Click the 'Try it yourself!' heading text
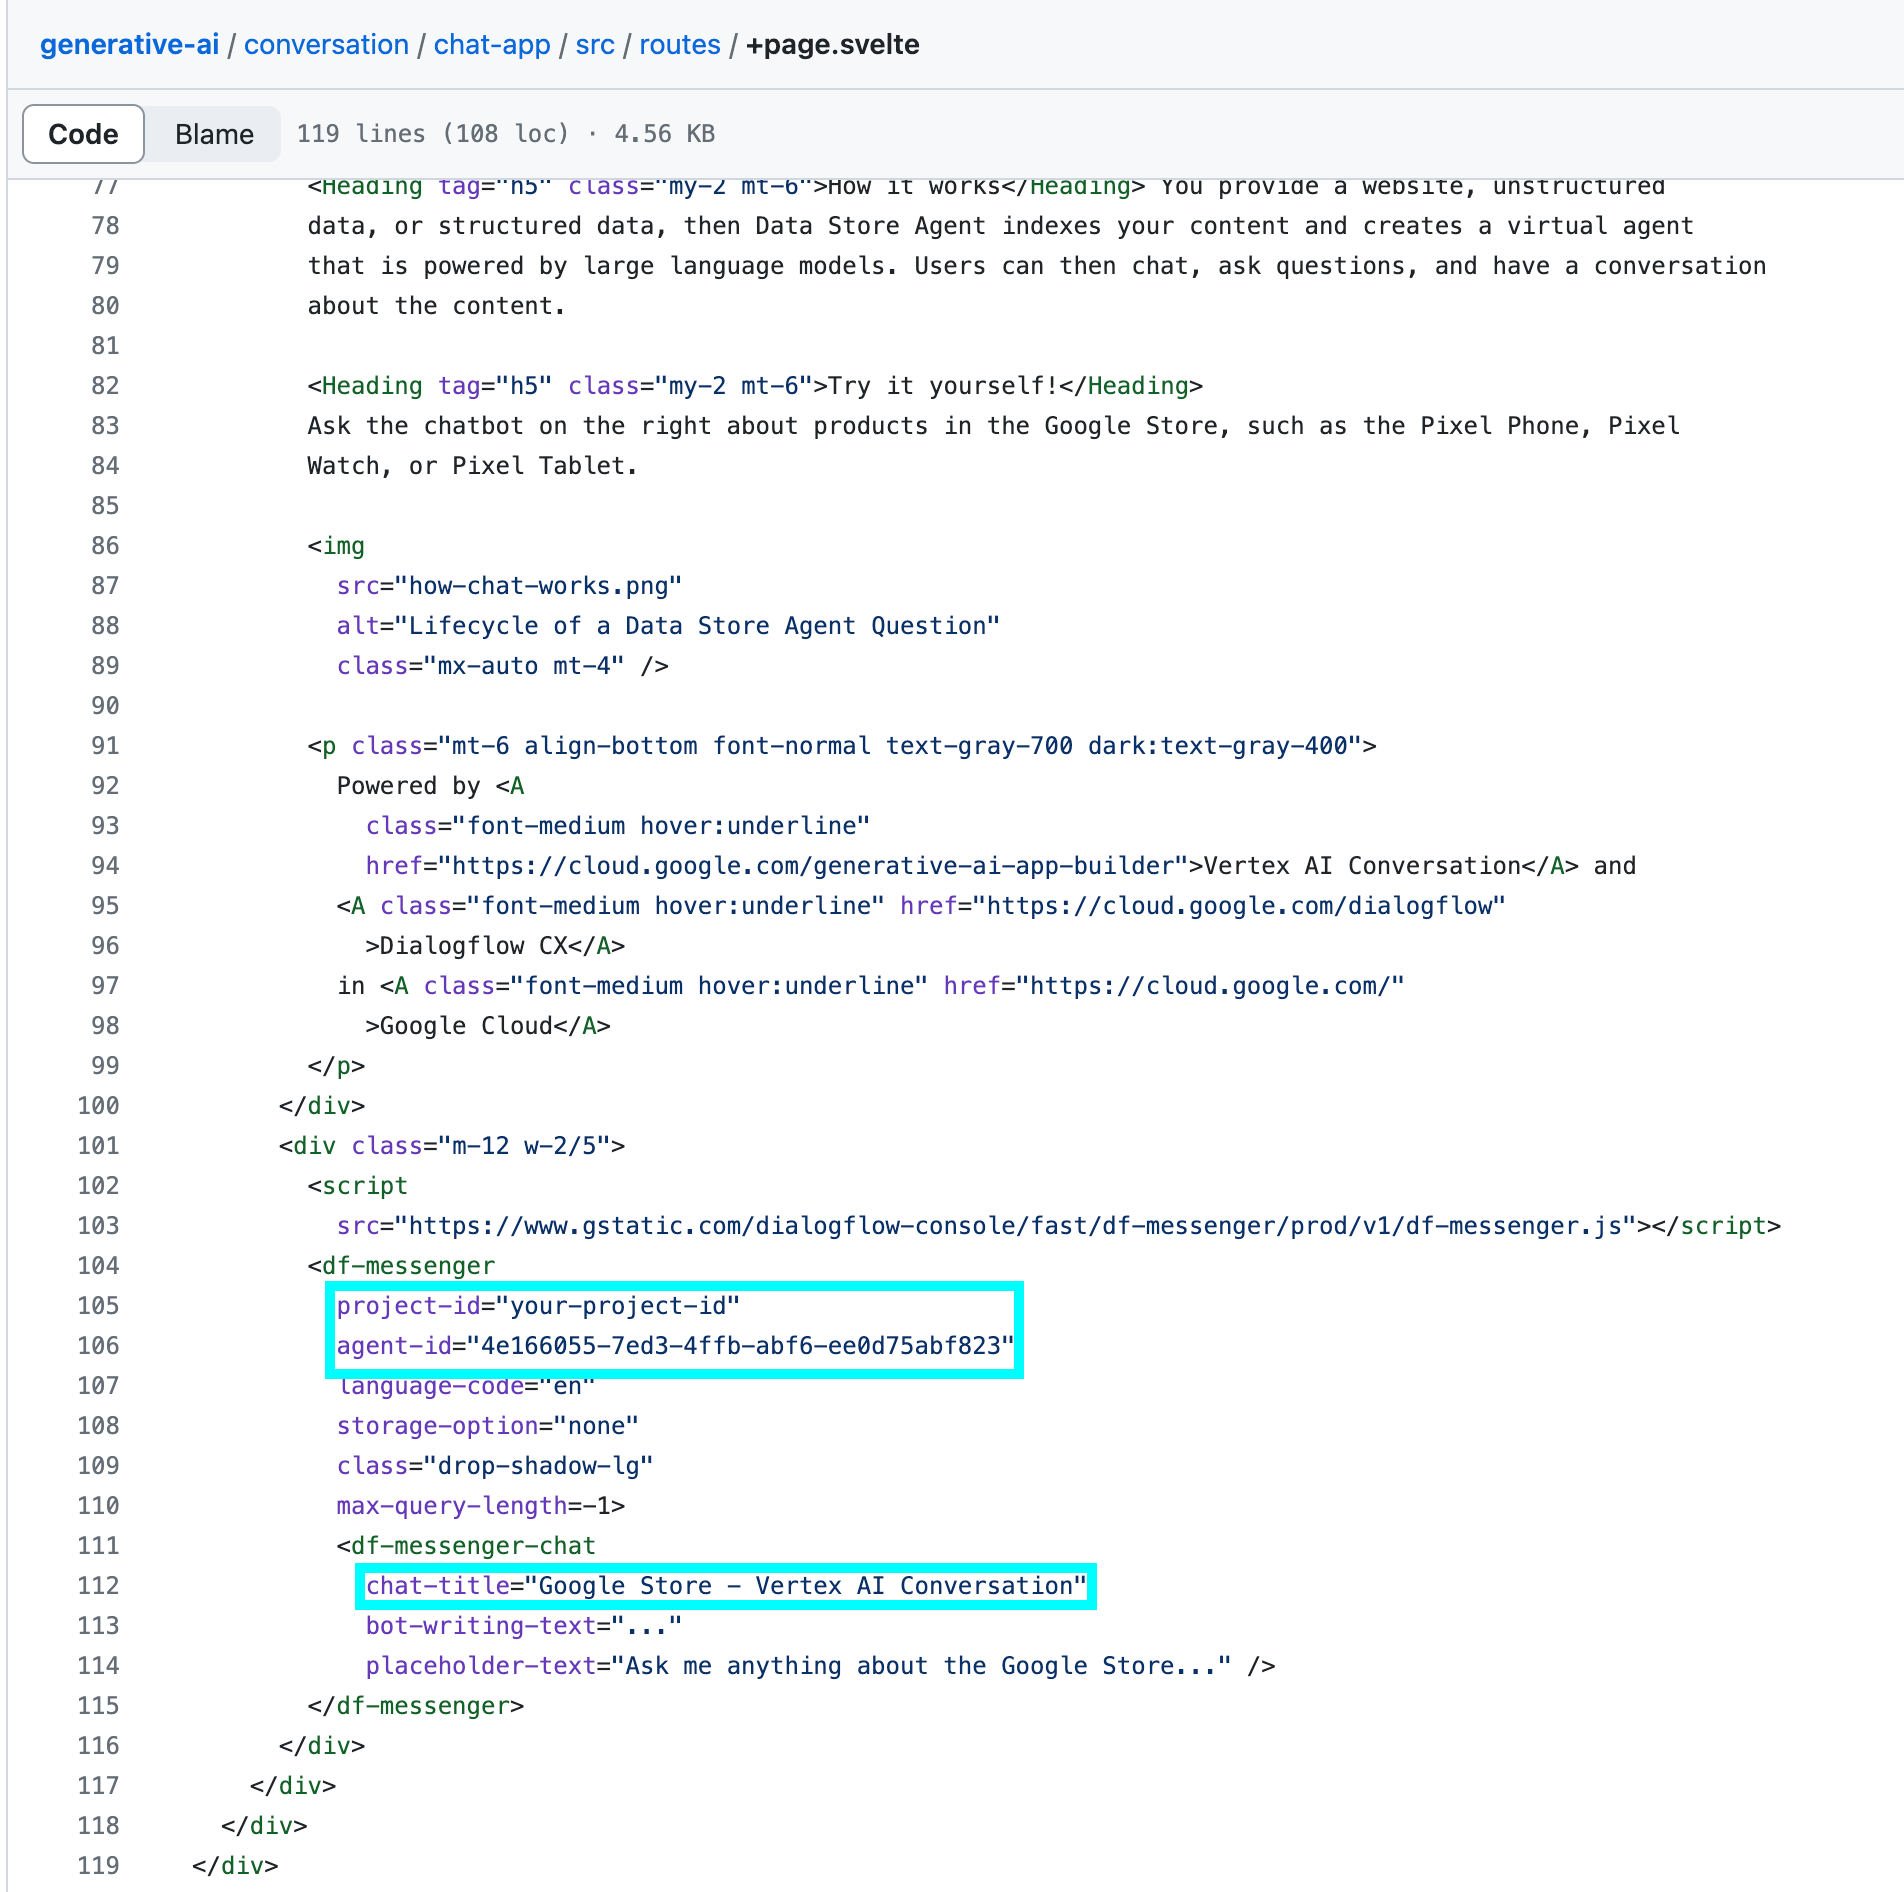Image resolution: width=1904 pixels, height=1892 pixels. [x=943, y=386]
